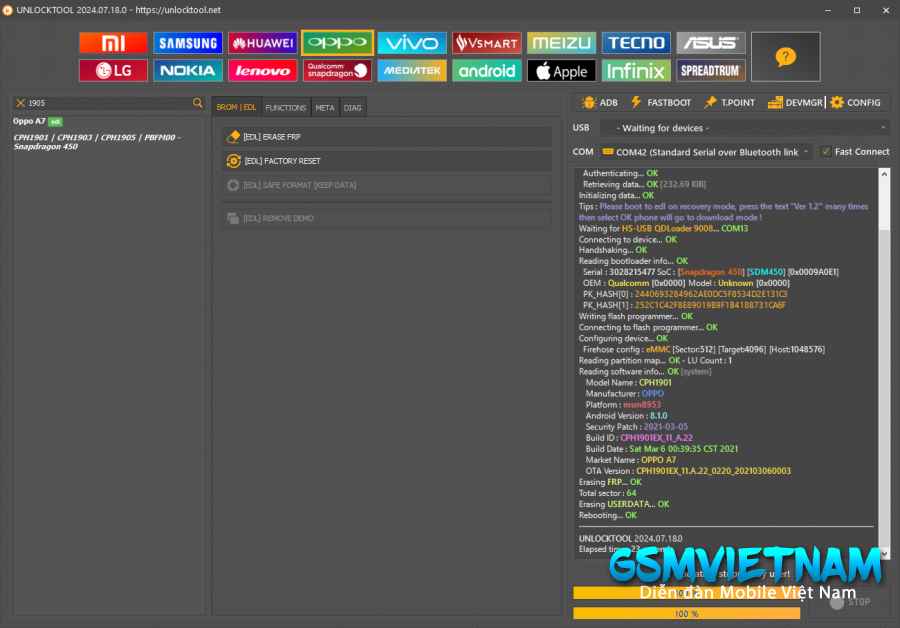Switch to the BROM | EDL tab

tap(236, 107)
